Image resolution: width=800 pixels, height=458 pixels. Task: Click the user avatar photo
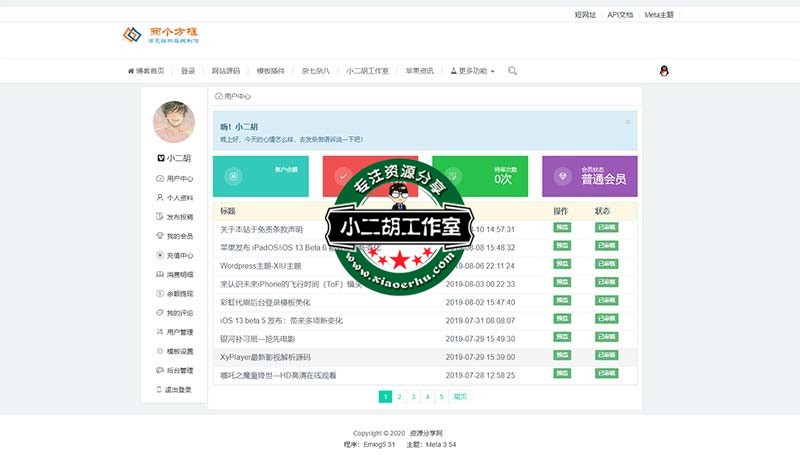click(174, 122)
